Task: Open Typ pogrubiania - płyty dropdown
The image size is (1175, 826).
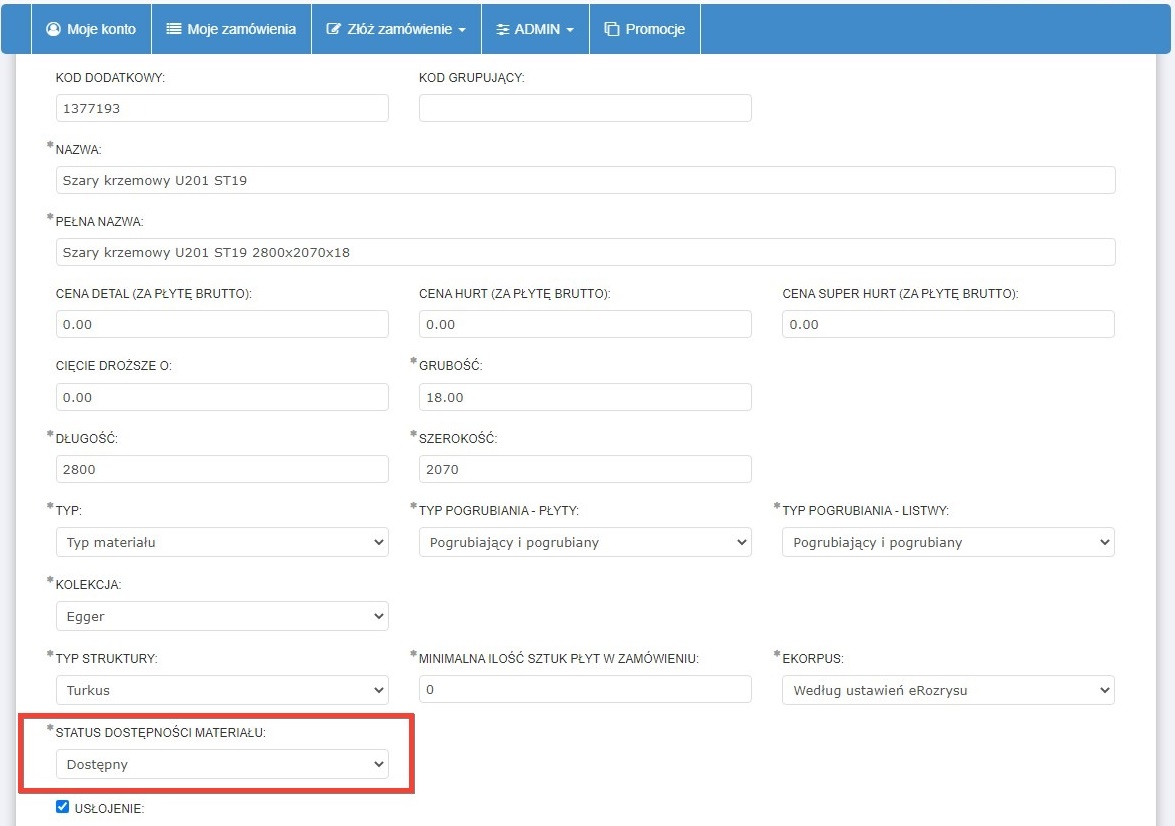Action: [584, 542]
